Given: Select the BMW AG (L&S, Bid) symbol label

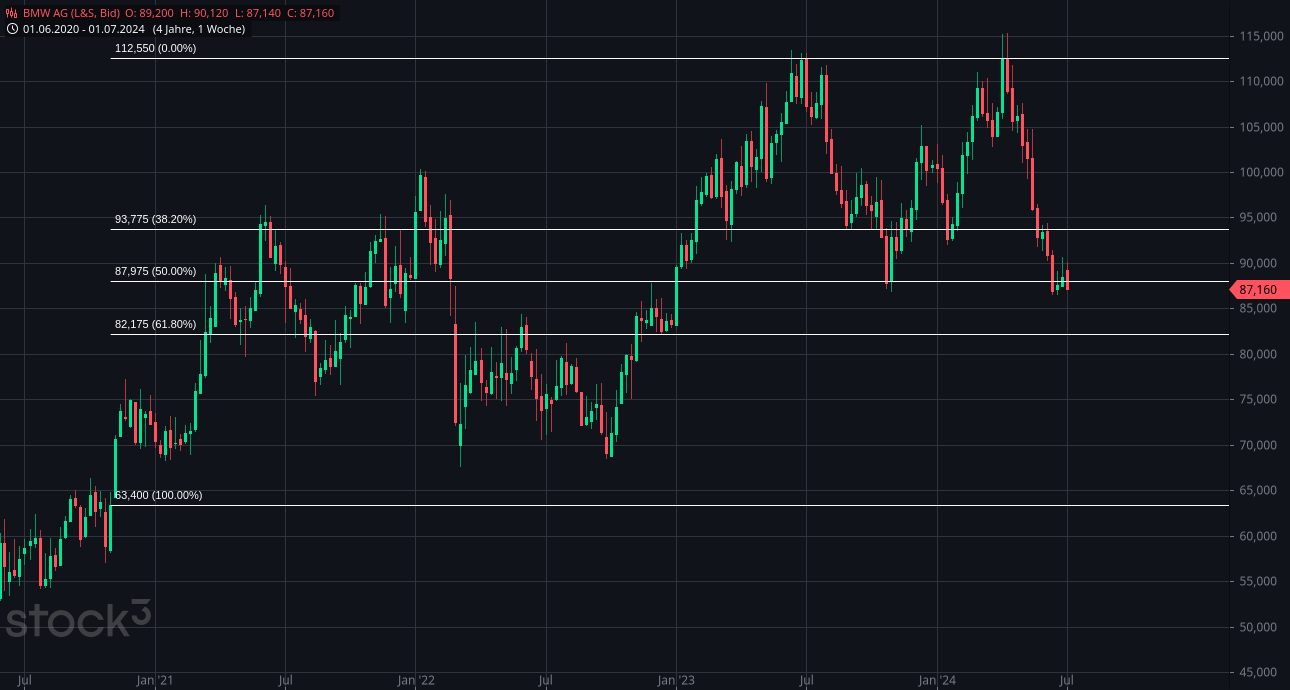Looking at the screenshot, I should coord(72,14).
